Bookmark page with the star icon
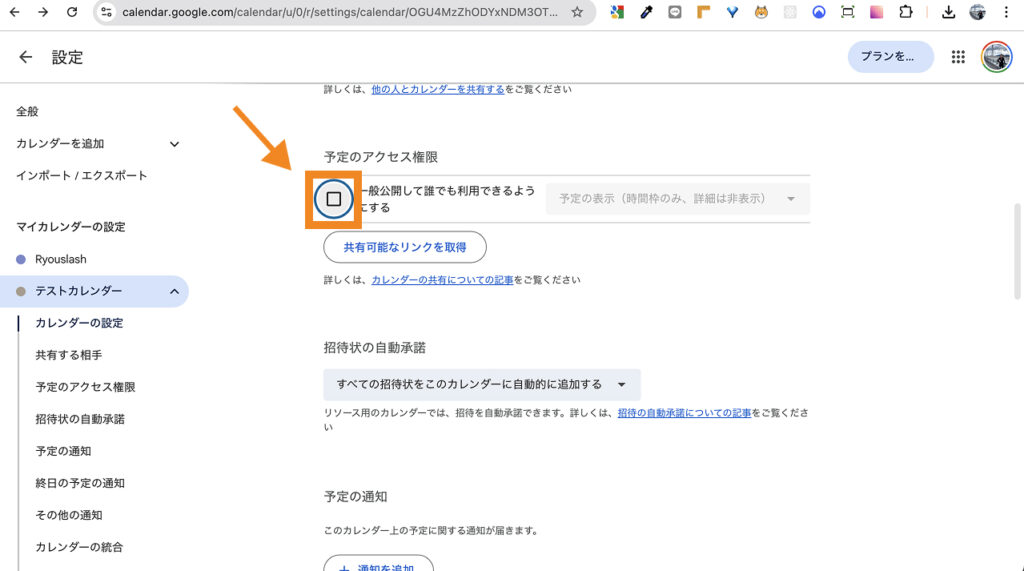This screenshot has width=1024, height=571. pos(577,12)
